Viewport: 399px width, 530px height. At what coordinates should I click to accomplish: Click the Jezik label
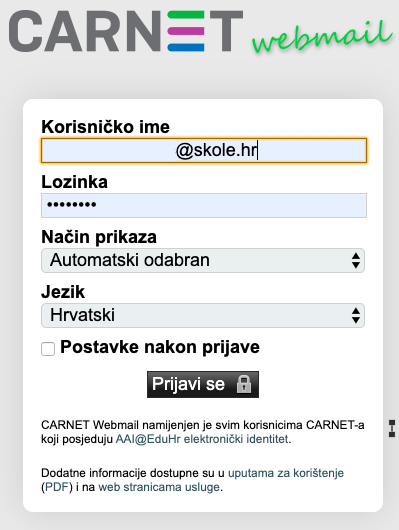click(63, 292)
